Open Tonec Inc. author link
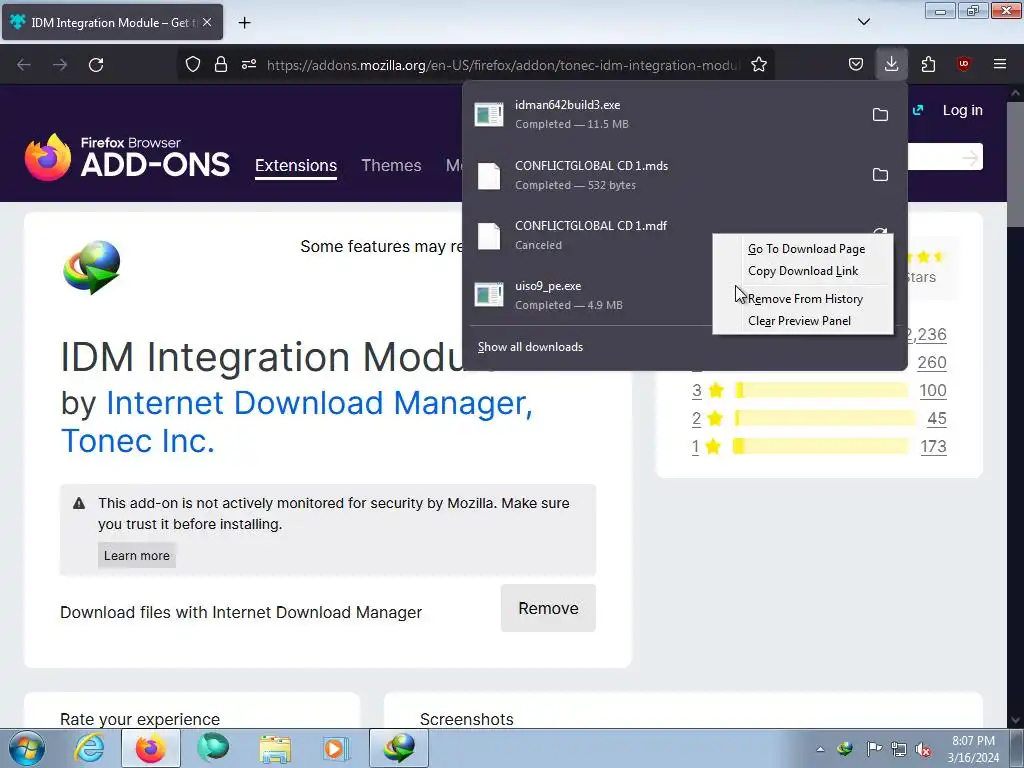The height and width of the screenshot is (768, 1024). point(138,441)
